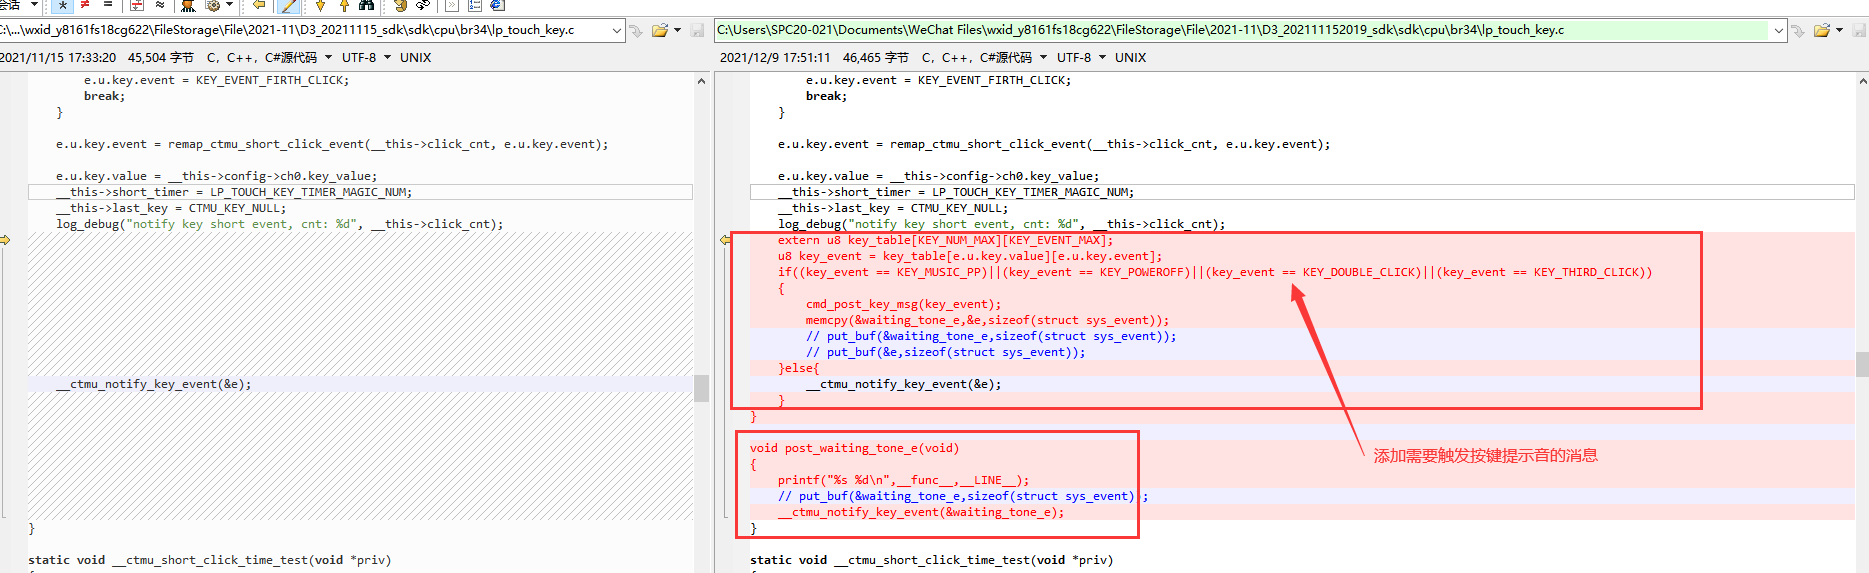Toggle the Show Differences not-equal filter

[x=85, y=5]
